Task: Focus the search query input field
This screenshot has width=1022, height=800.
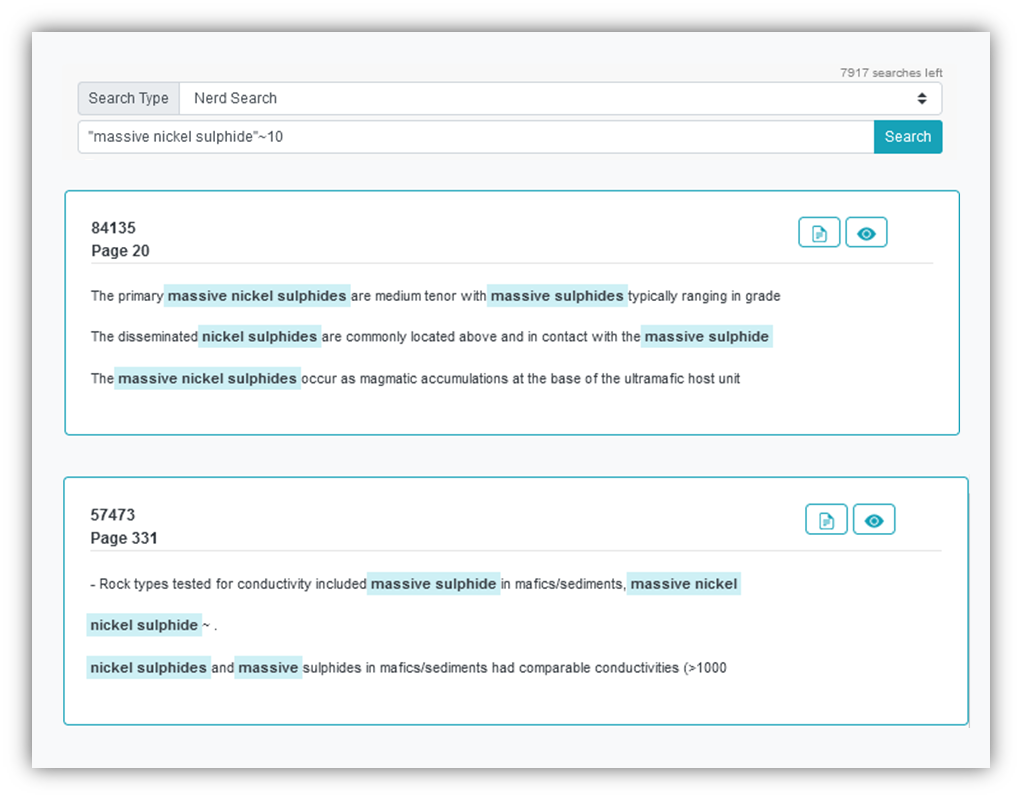Action: (x=476, y=137)
